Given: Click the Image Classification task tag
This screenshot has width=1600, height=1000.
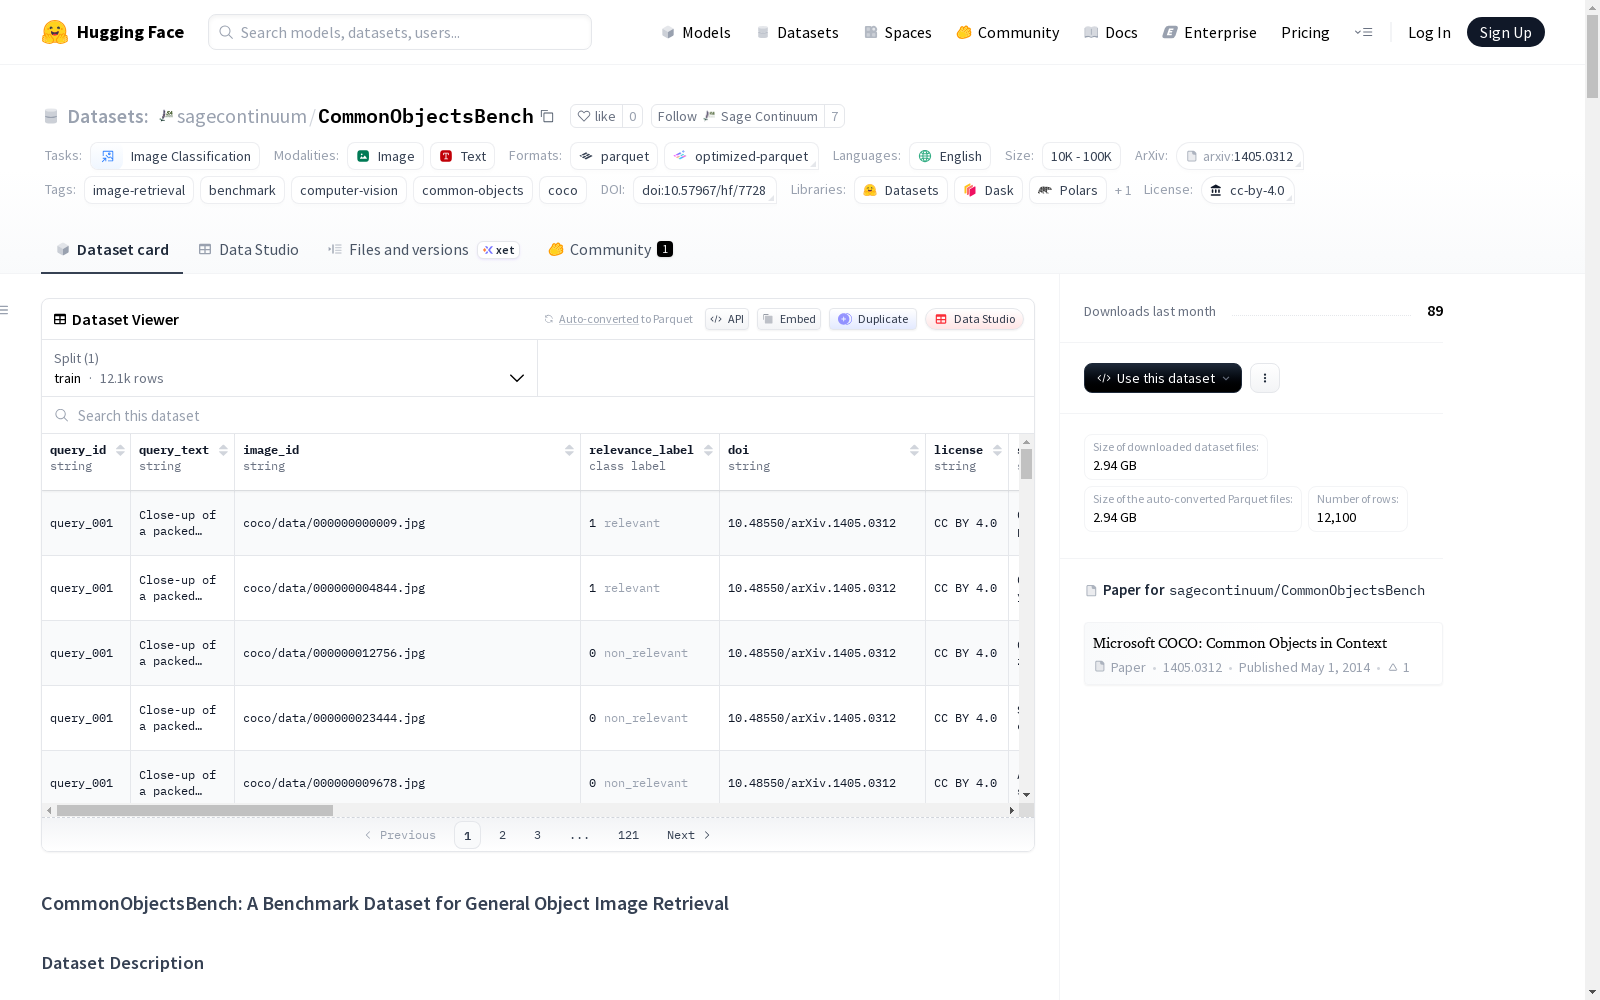Looking at the screenshot, I should [175, 156].
